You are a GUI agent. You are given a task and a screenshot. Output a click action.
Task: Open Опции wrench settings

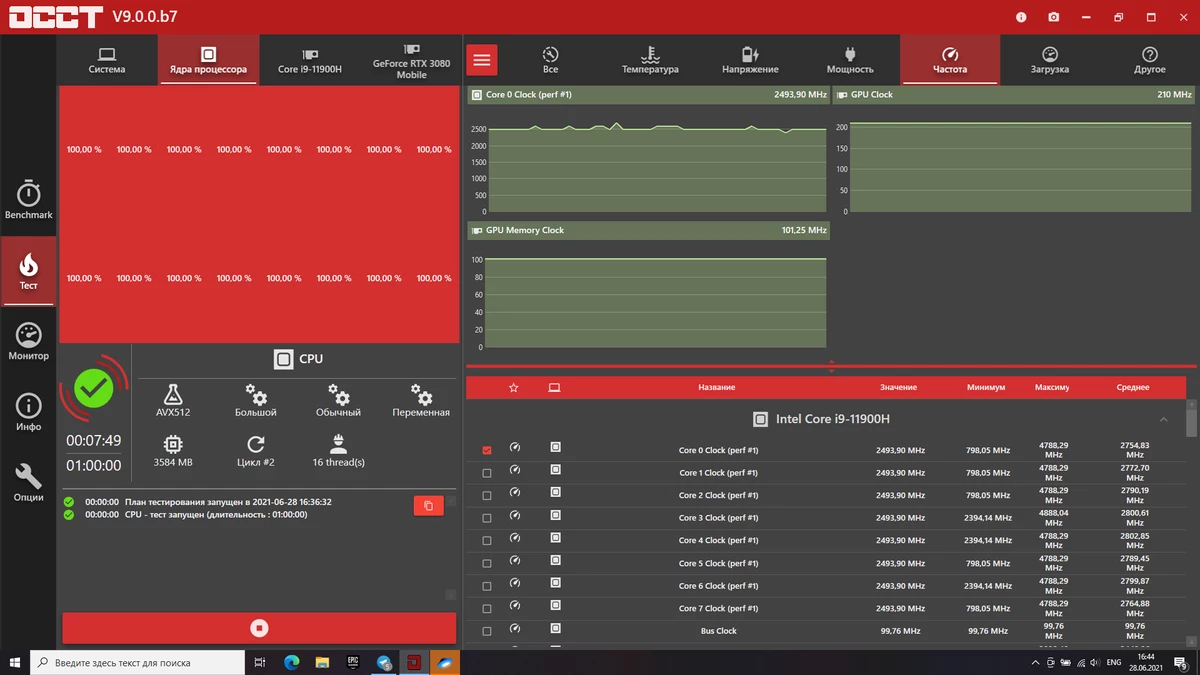pyautogui.click(x=28, y=483)
